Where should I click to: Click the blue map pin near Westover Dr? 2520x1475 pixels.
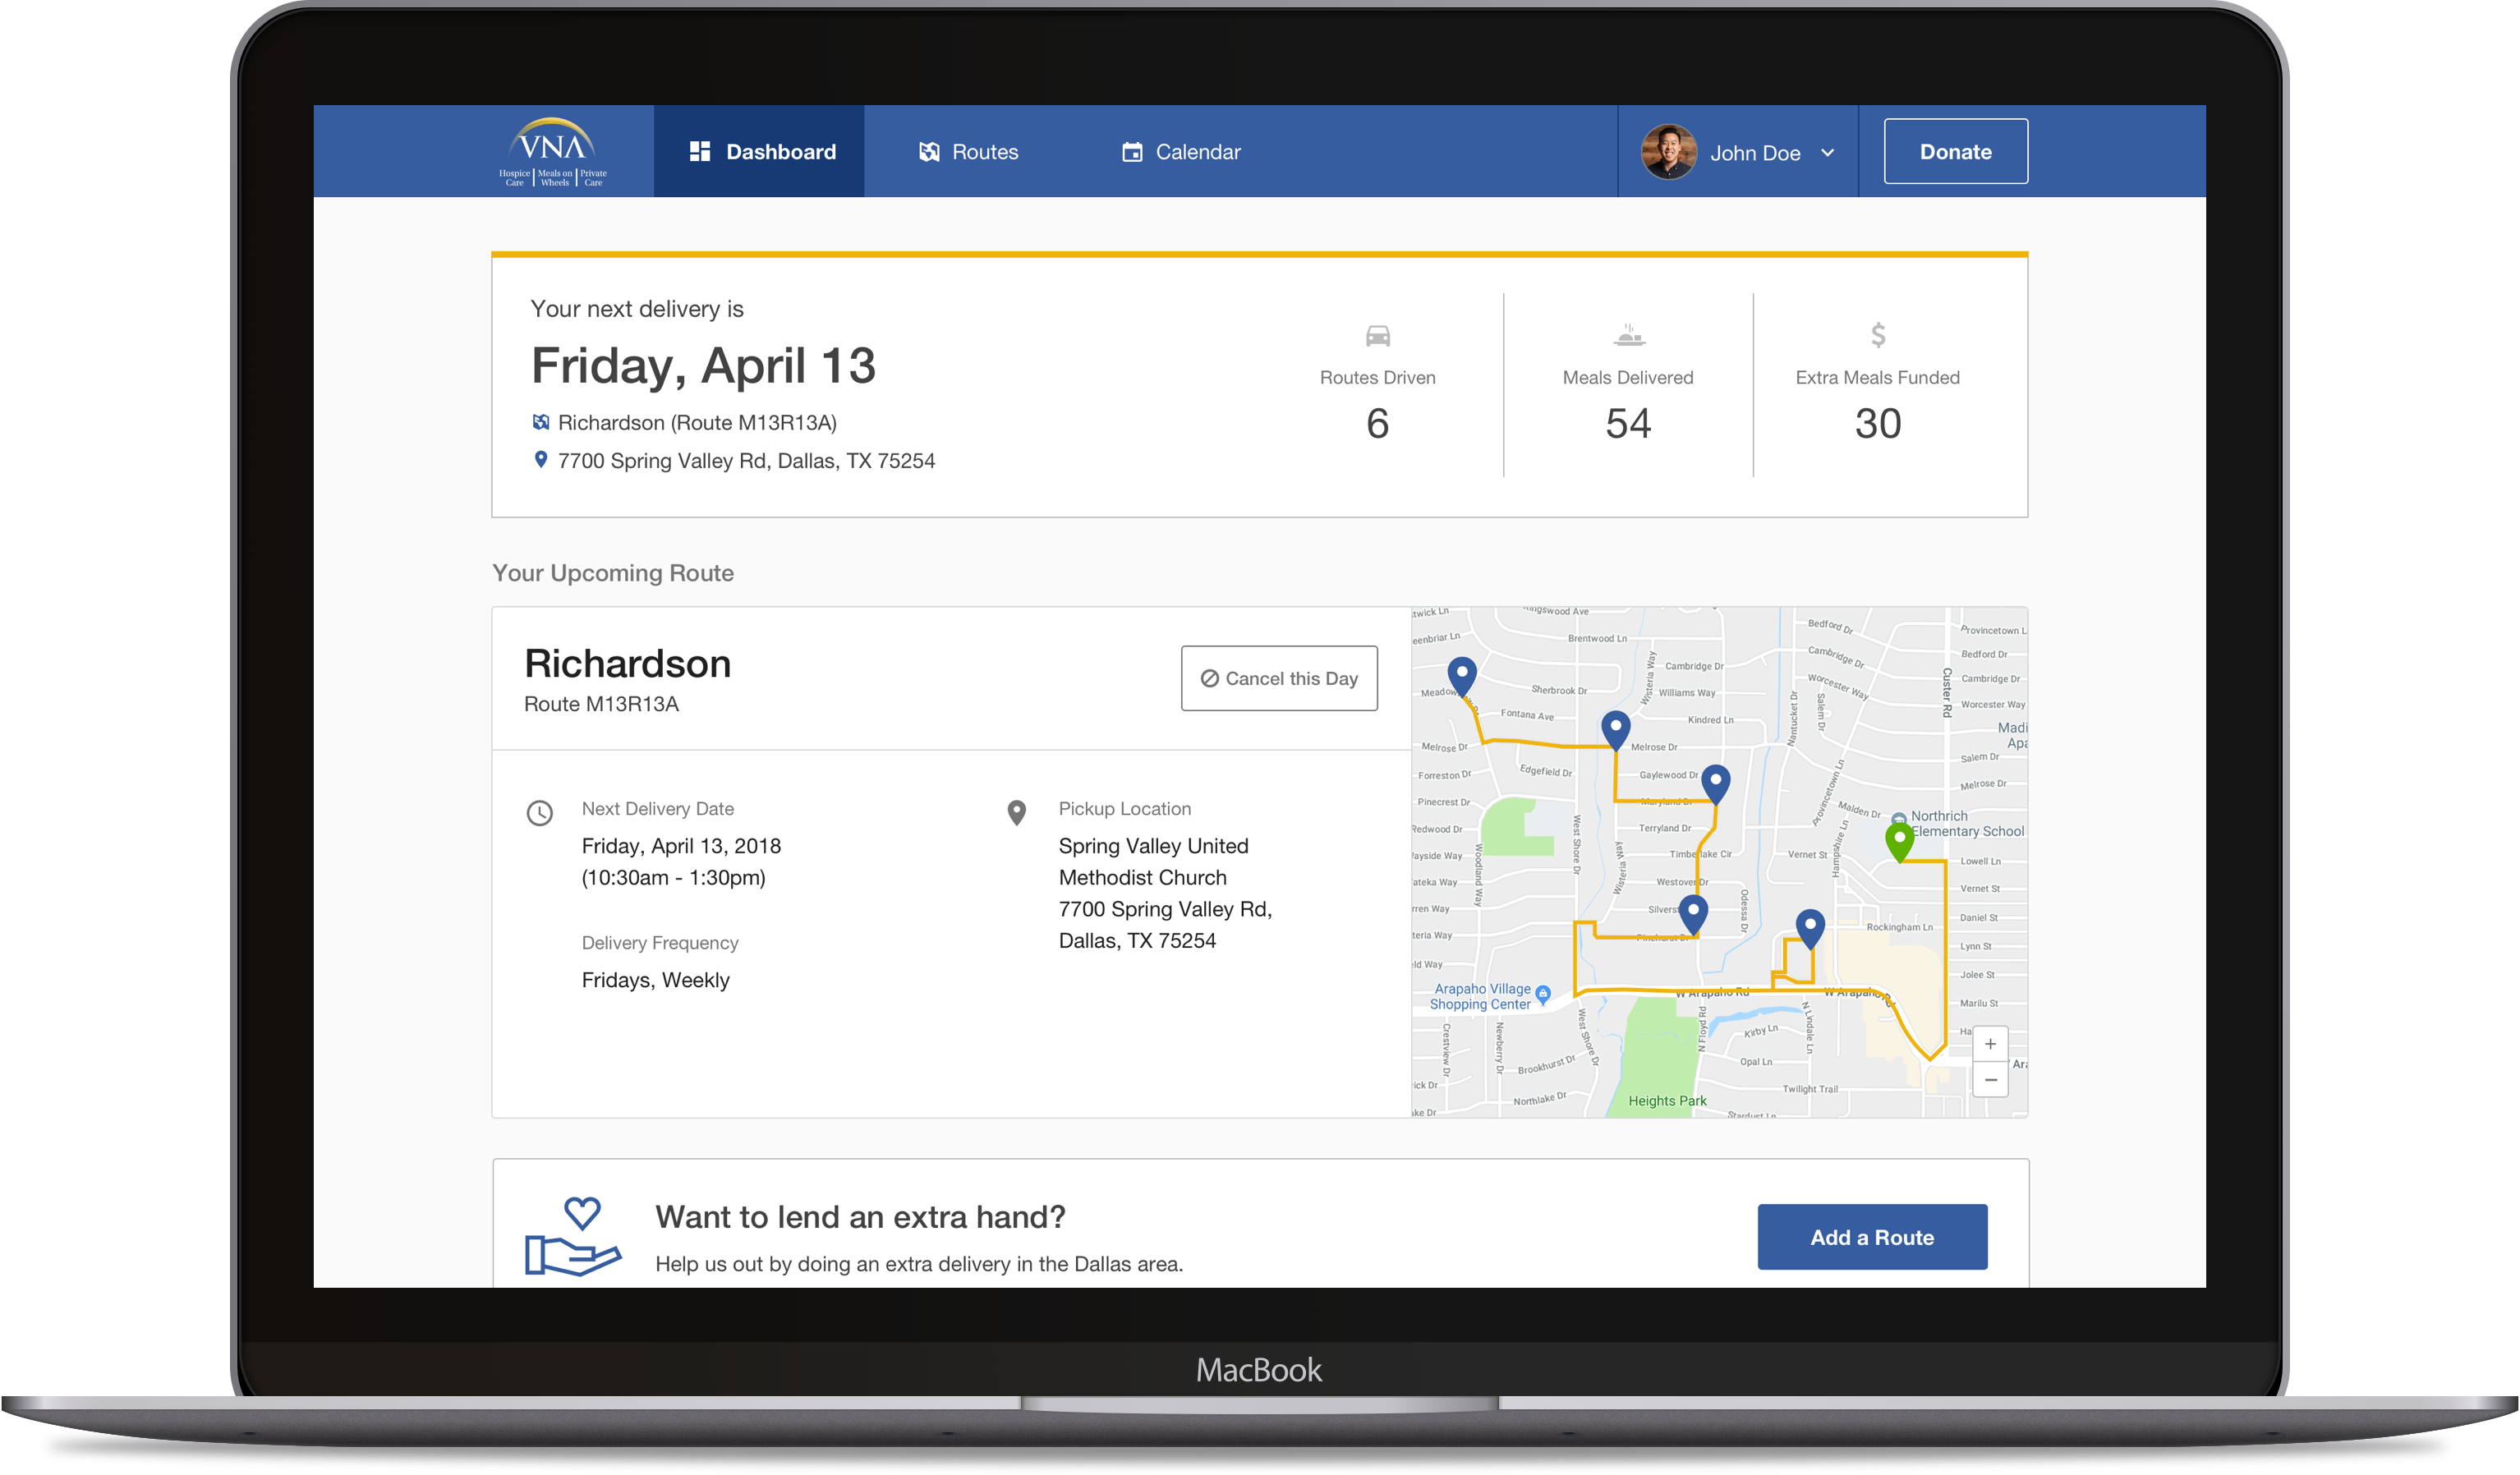pyautogui.click(x=1693, y=915)
